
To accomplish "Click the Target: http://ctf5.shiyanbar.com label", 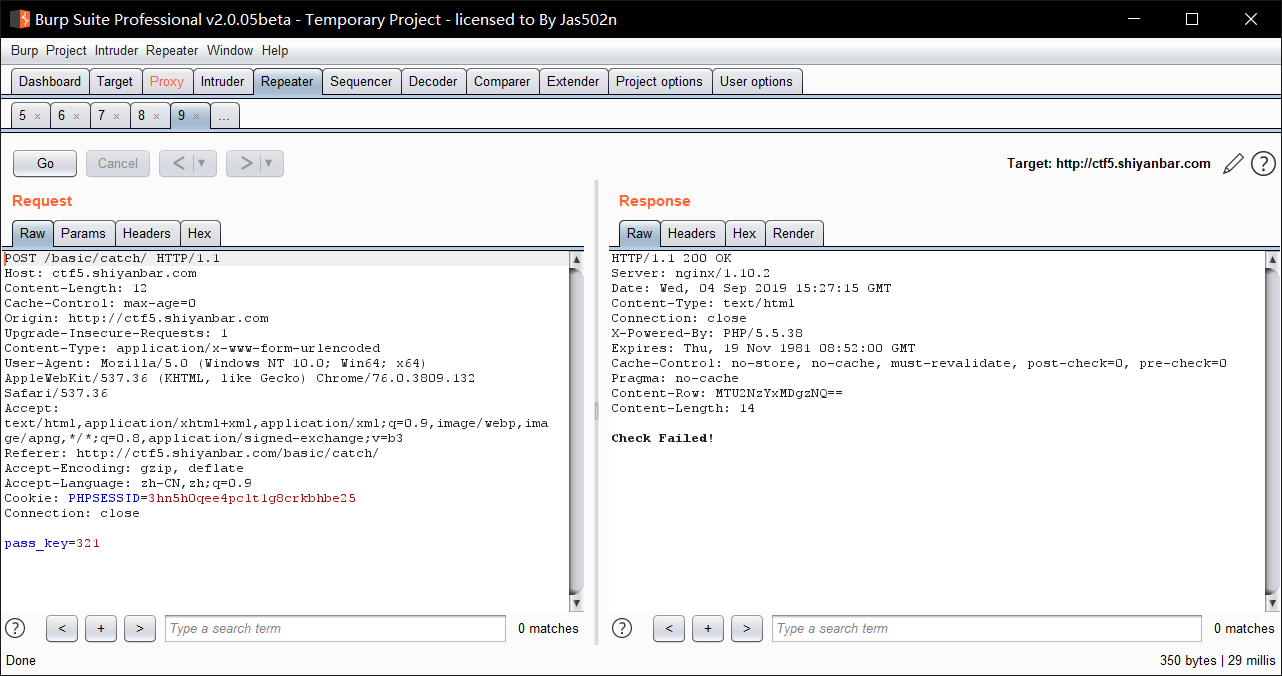I will [1109, 163].
